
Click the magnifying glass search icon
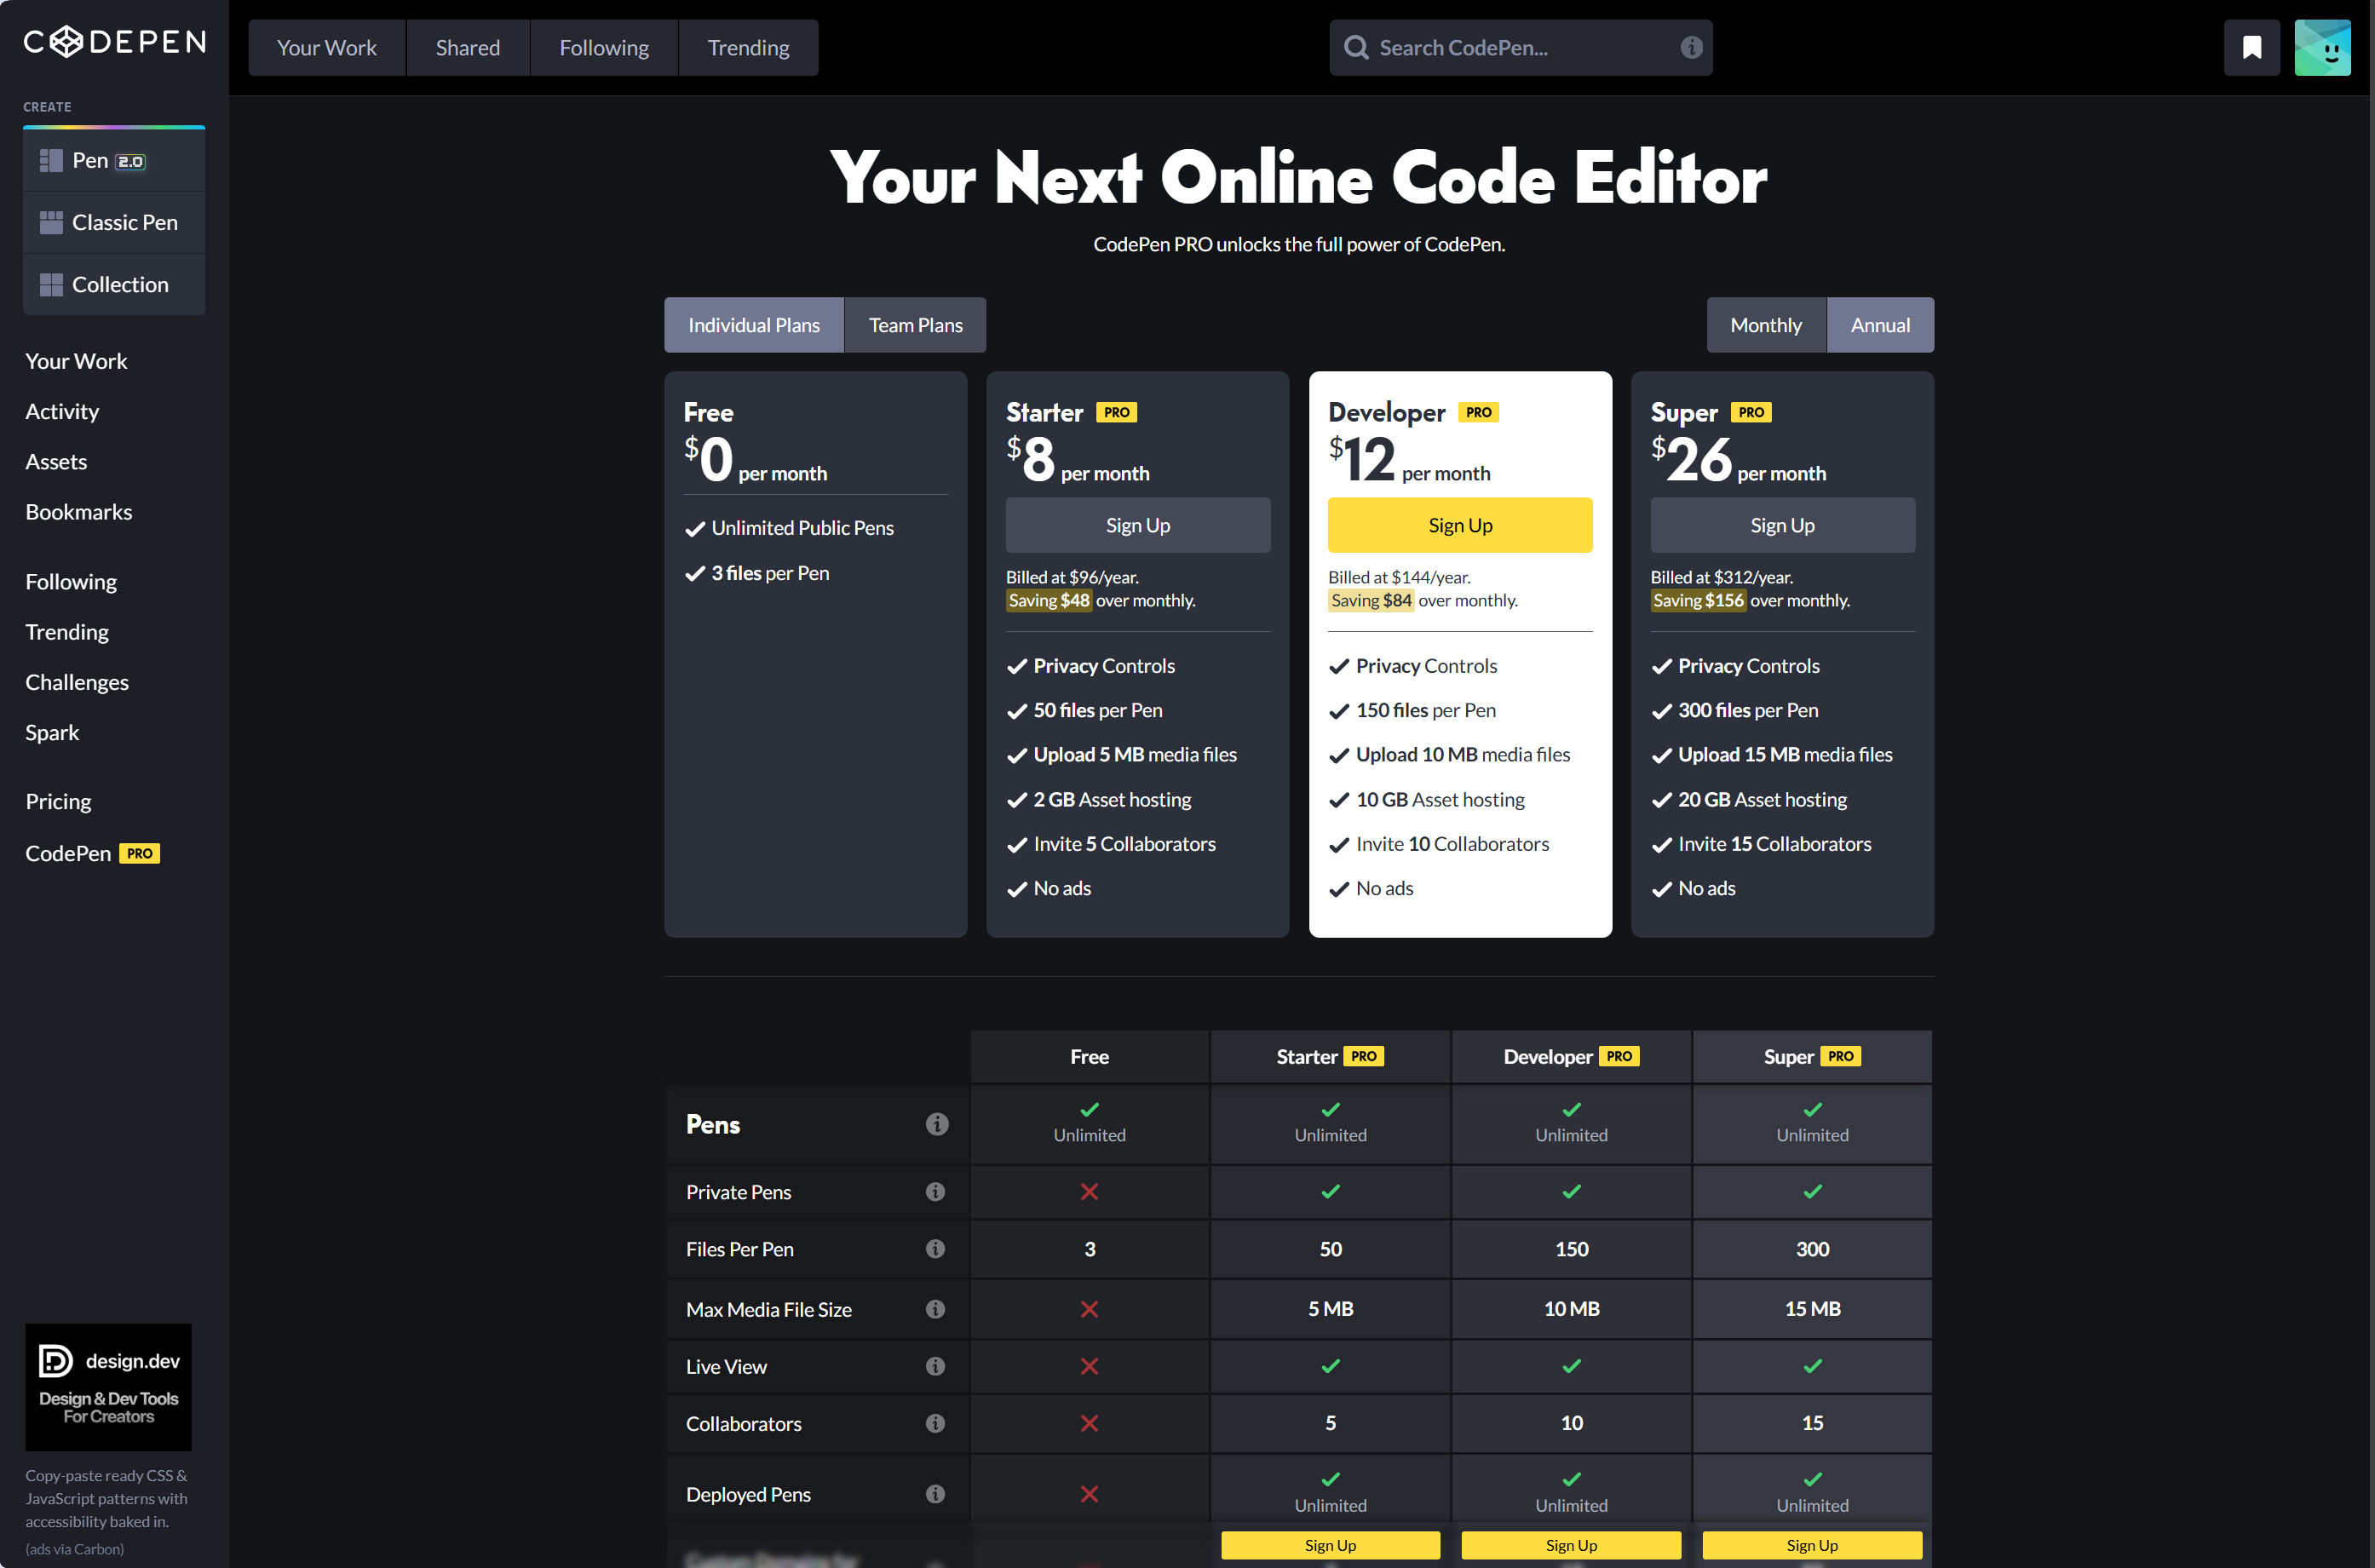pos(1356,47)
